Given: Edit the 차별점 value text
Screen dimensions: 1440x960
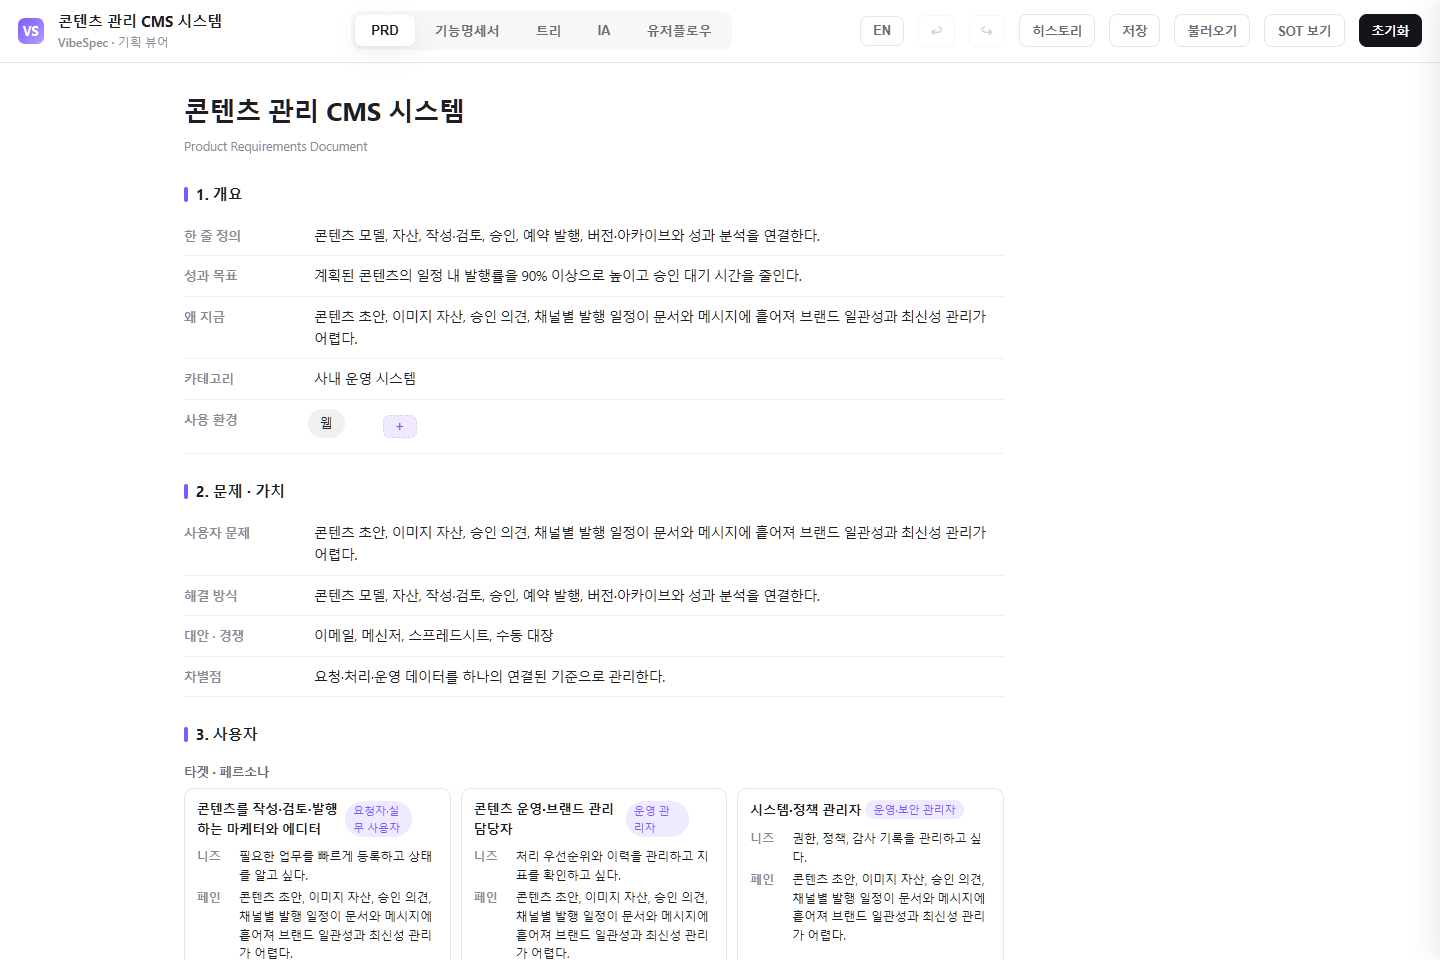Looking at the screenshot, I should point(490,677).
